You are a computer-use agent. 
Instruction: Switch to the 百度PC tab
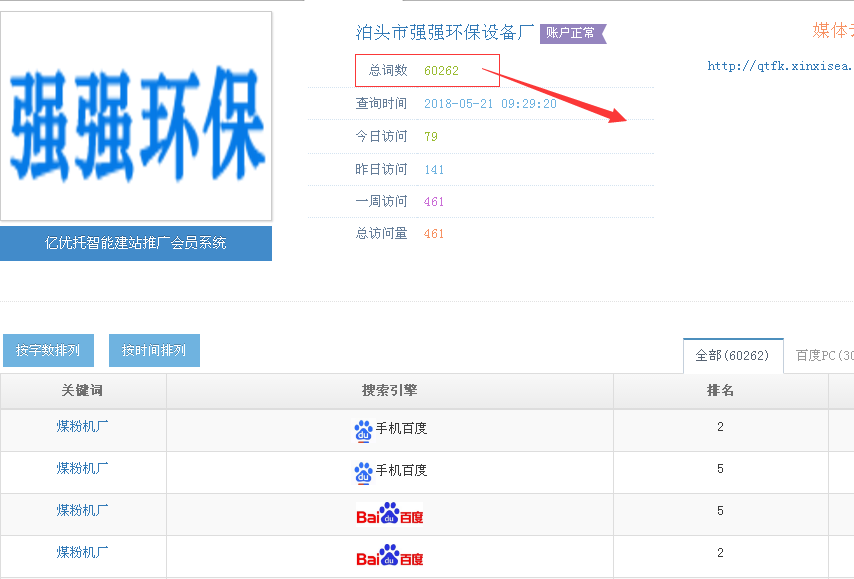click(x=824, y=356)
